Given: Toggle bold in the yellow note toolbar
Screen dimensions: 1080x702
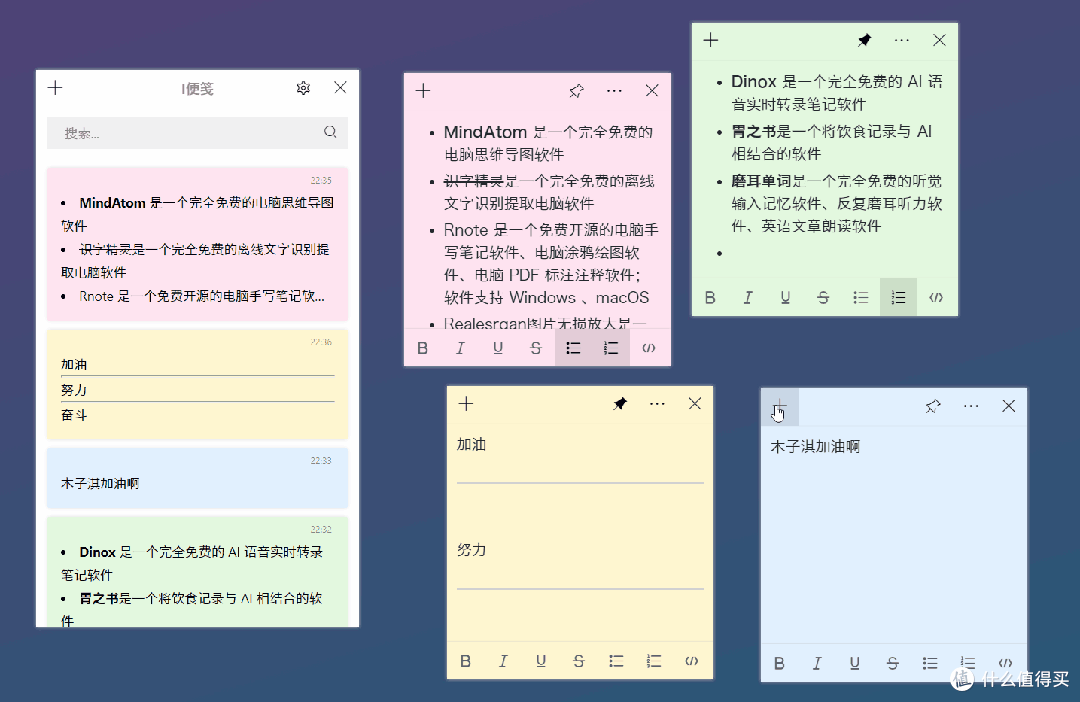Looking at the screenshot, I should [x=466, y=661].
